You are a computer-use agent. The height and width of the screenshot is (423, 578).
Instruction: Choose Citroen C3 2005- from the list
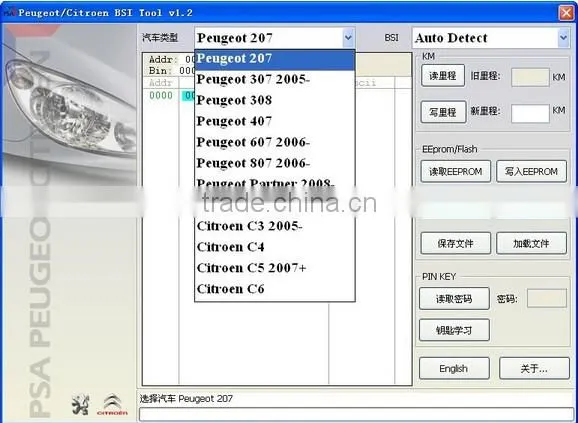(275, 227)
